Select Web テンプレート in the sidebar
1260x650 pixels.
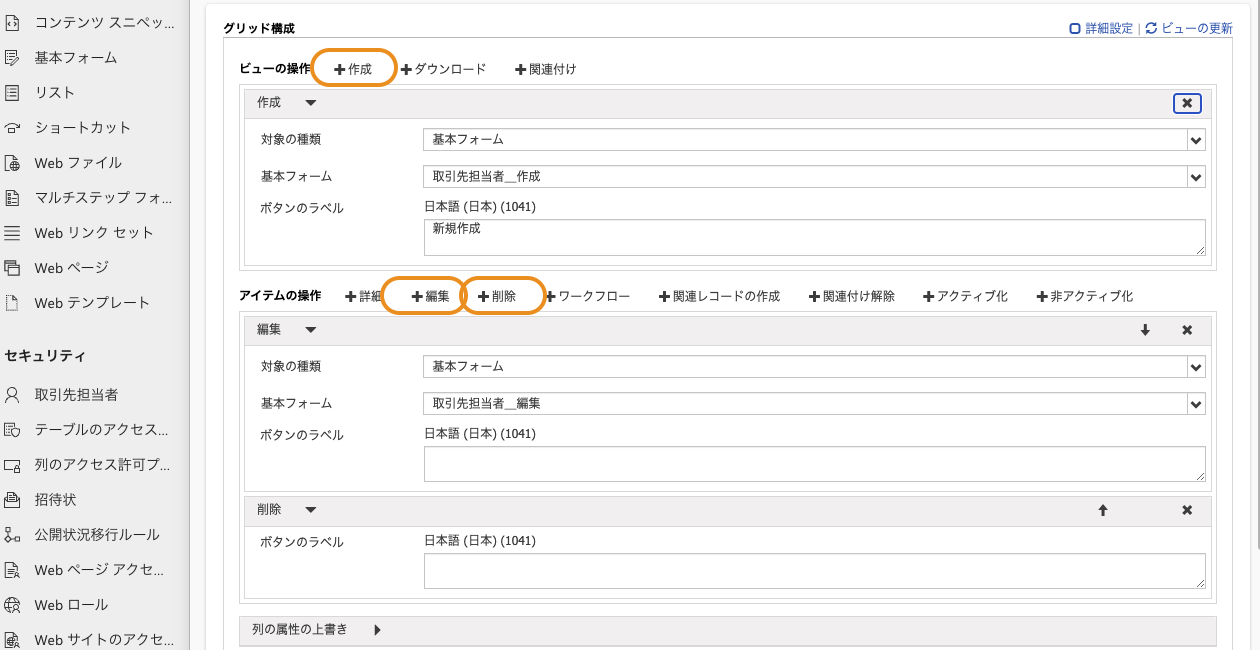pyautogui.click(x=91, y=303)
